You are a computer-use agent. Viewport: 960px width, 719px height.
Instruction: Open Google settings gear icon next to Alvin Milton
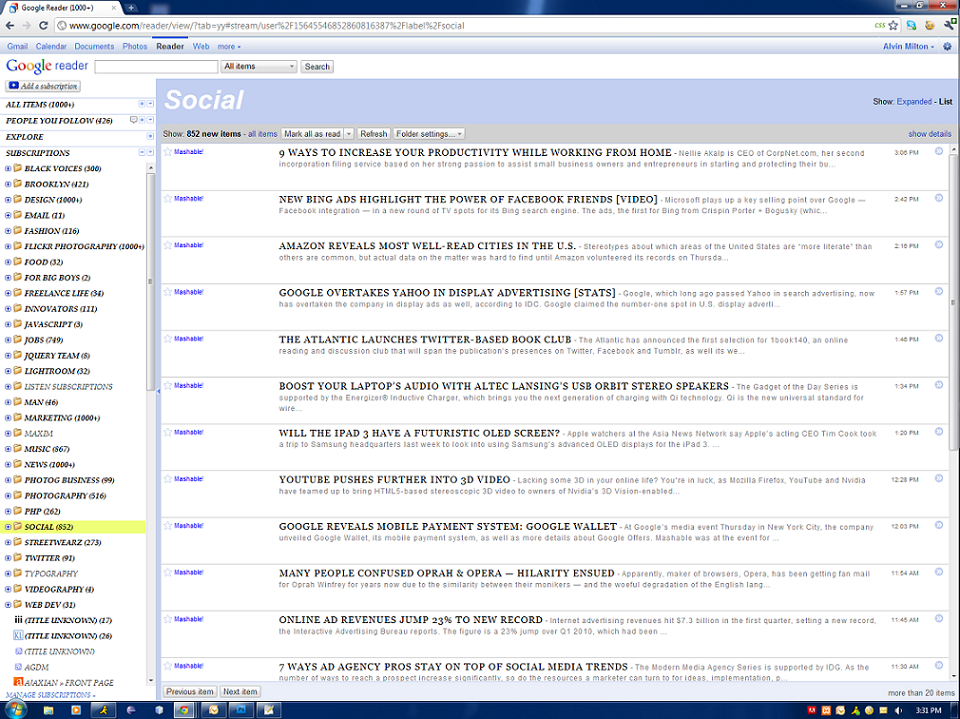(x=947, y=47)
